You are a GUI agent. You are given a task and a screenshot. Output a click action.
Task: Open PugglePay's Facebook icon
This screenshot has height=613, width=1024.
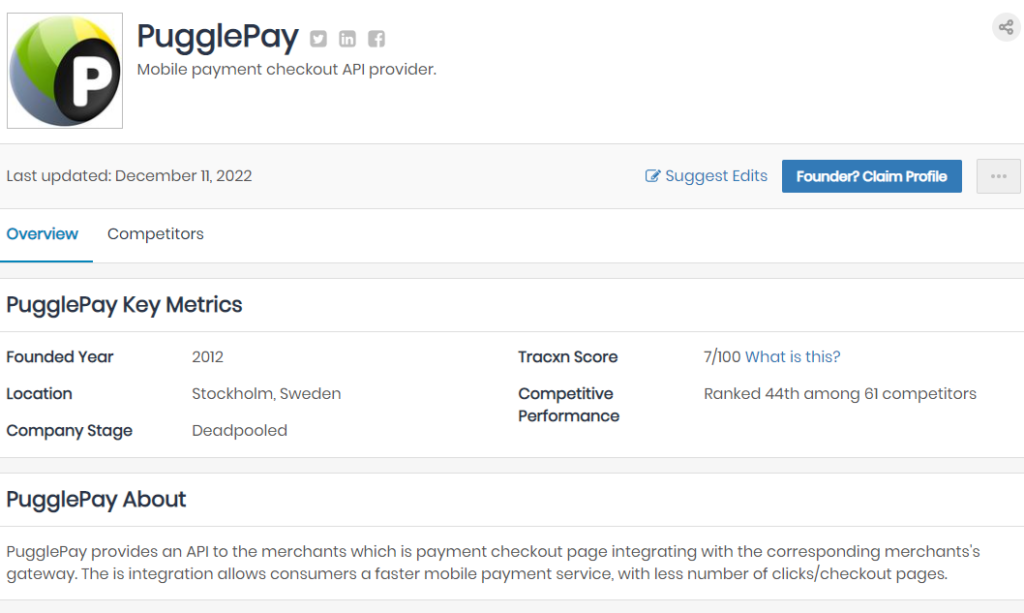tap(376, 39)
